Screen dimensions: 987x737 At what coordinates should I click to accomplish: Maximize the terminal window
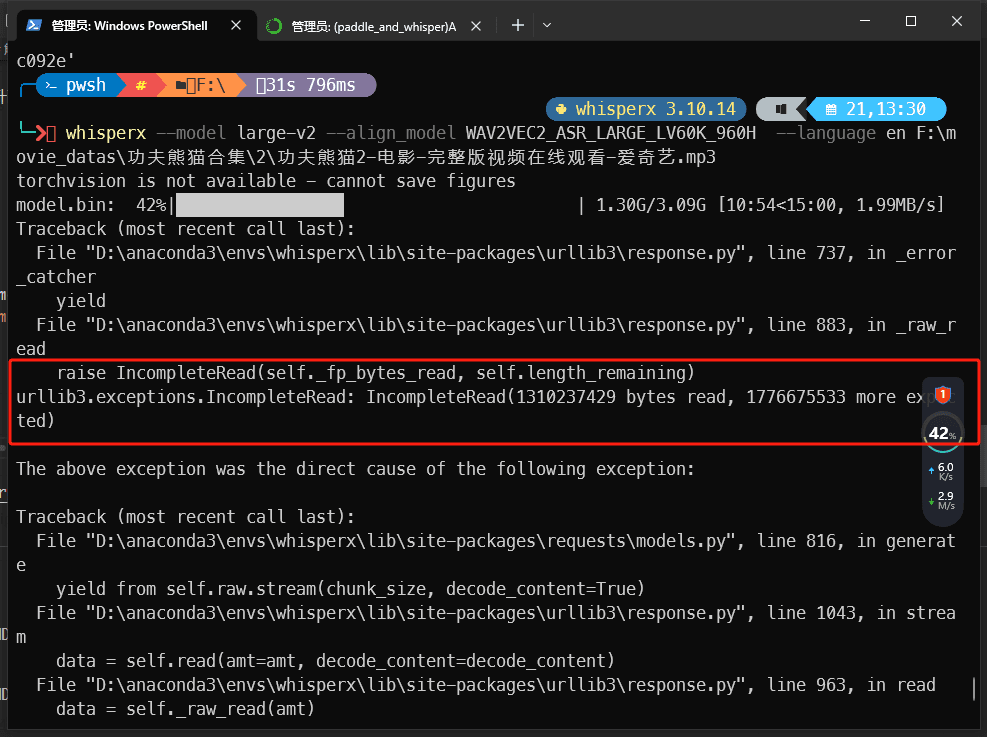[910, 21]
